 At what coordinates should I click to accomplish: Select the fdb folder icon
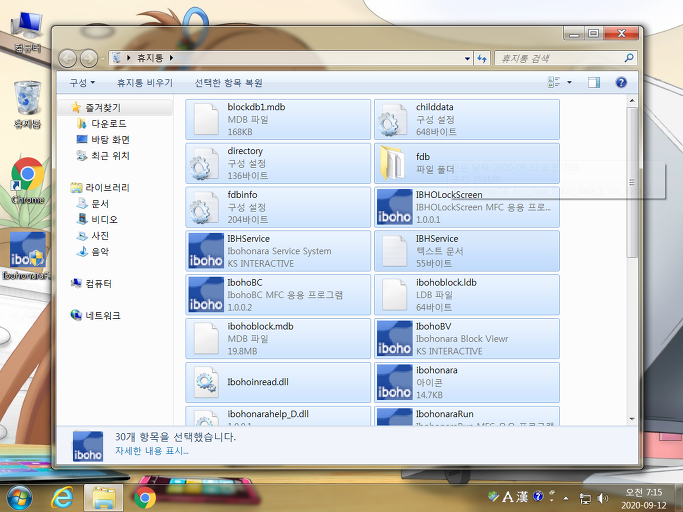[391, 163]
